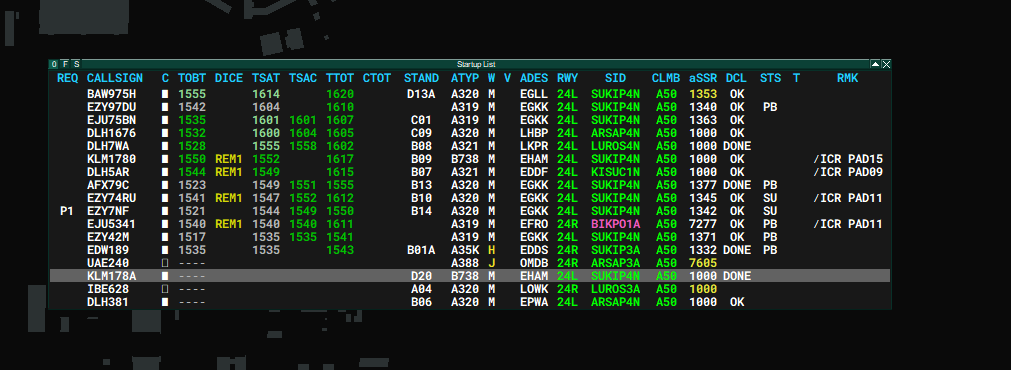This screenshot has height=370, width=1011.
Task: Toggle clearance checkbox for IBE628
Action: pyautogui.click(x=165, y=289)
